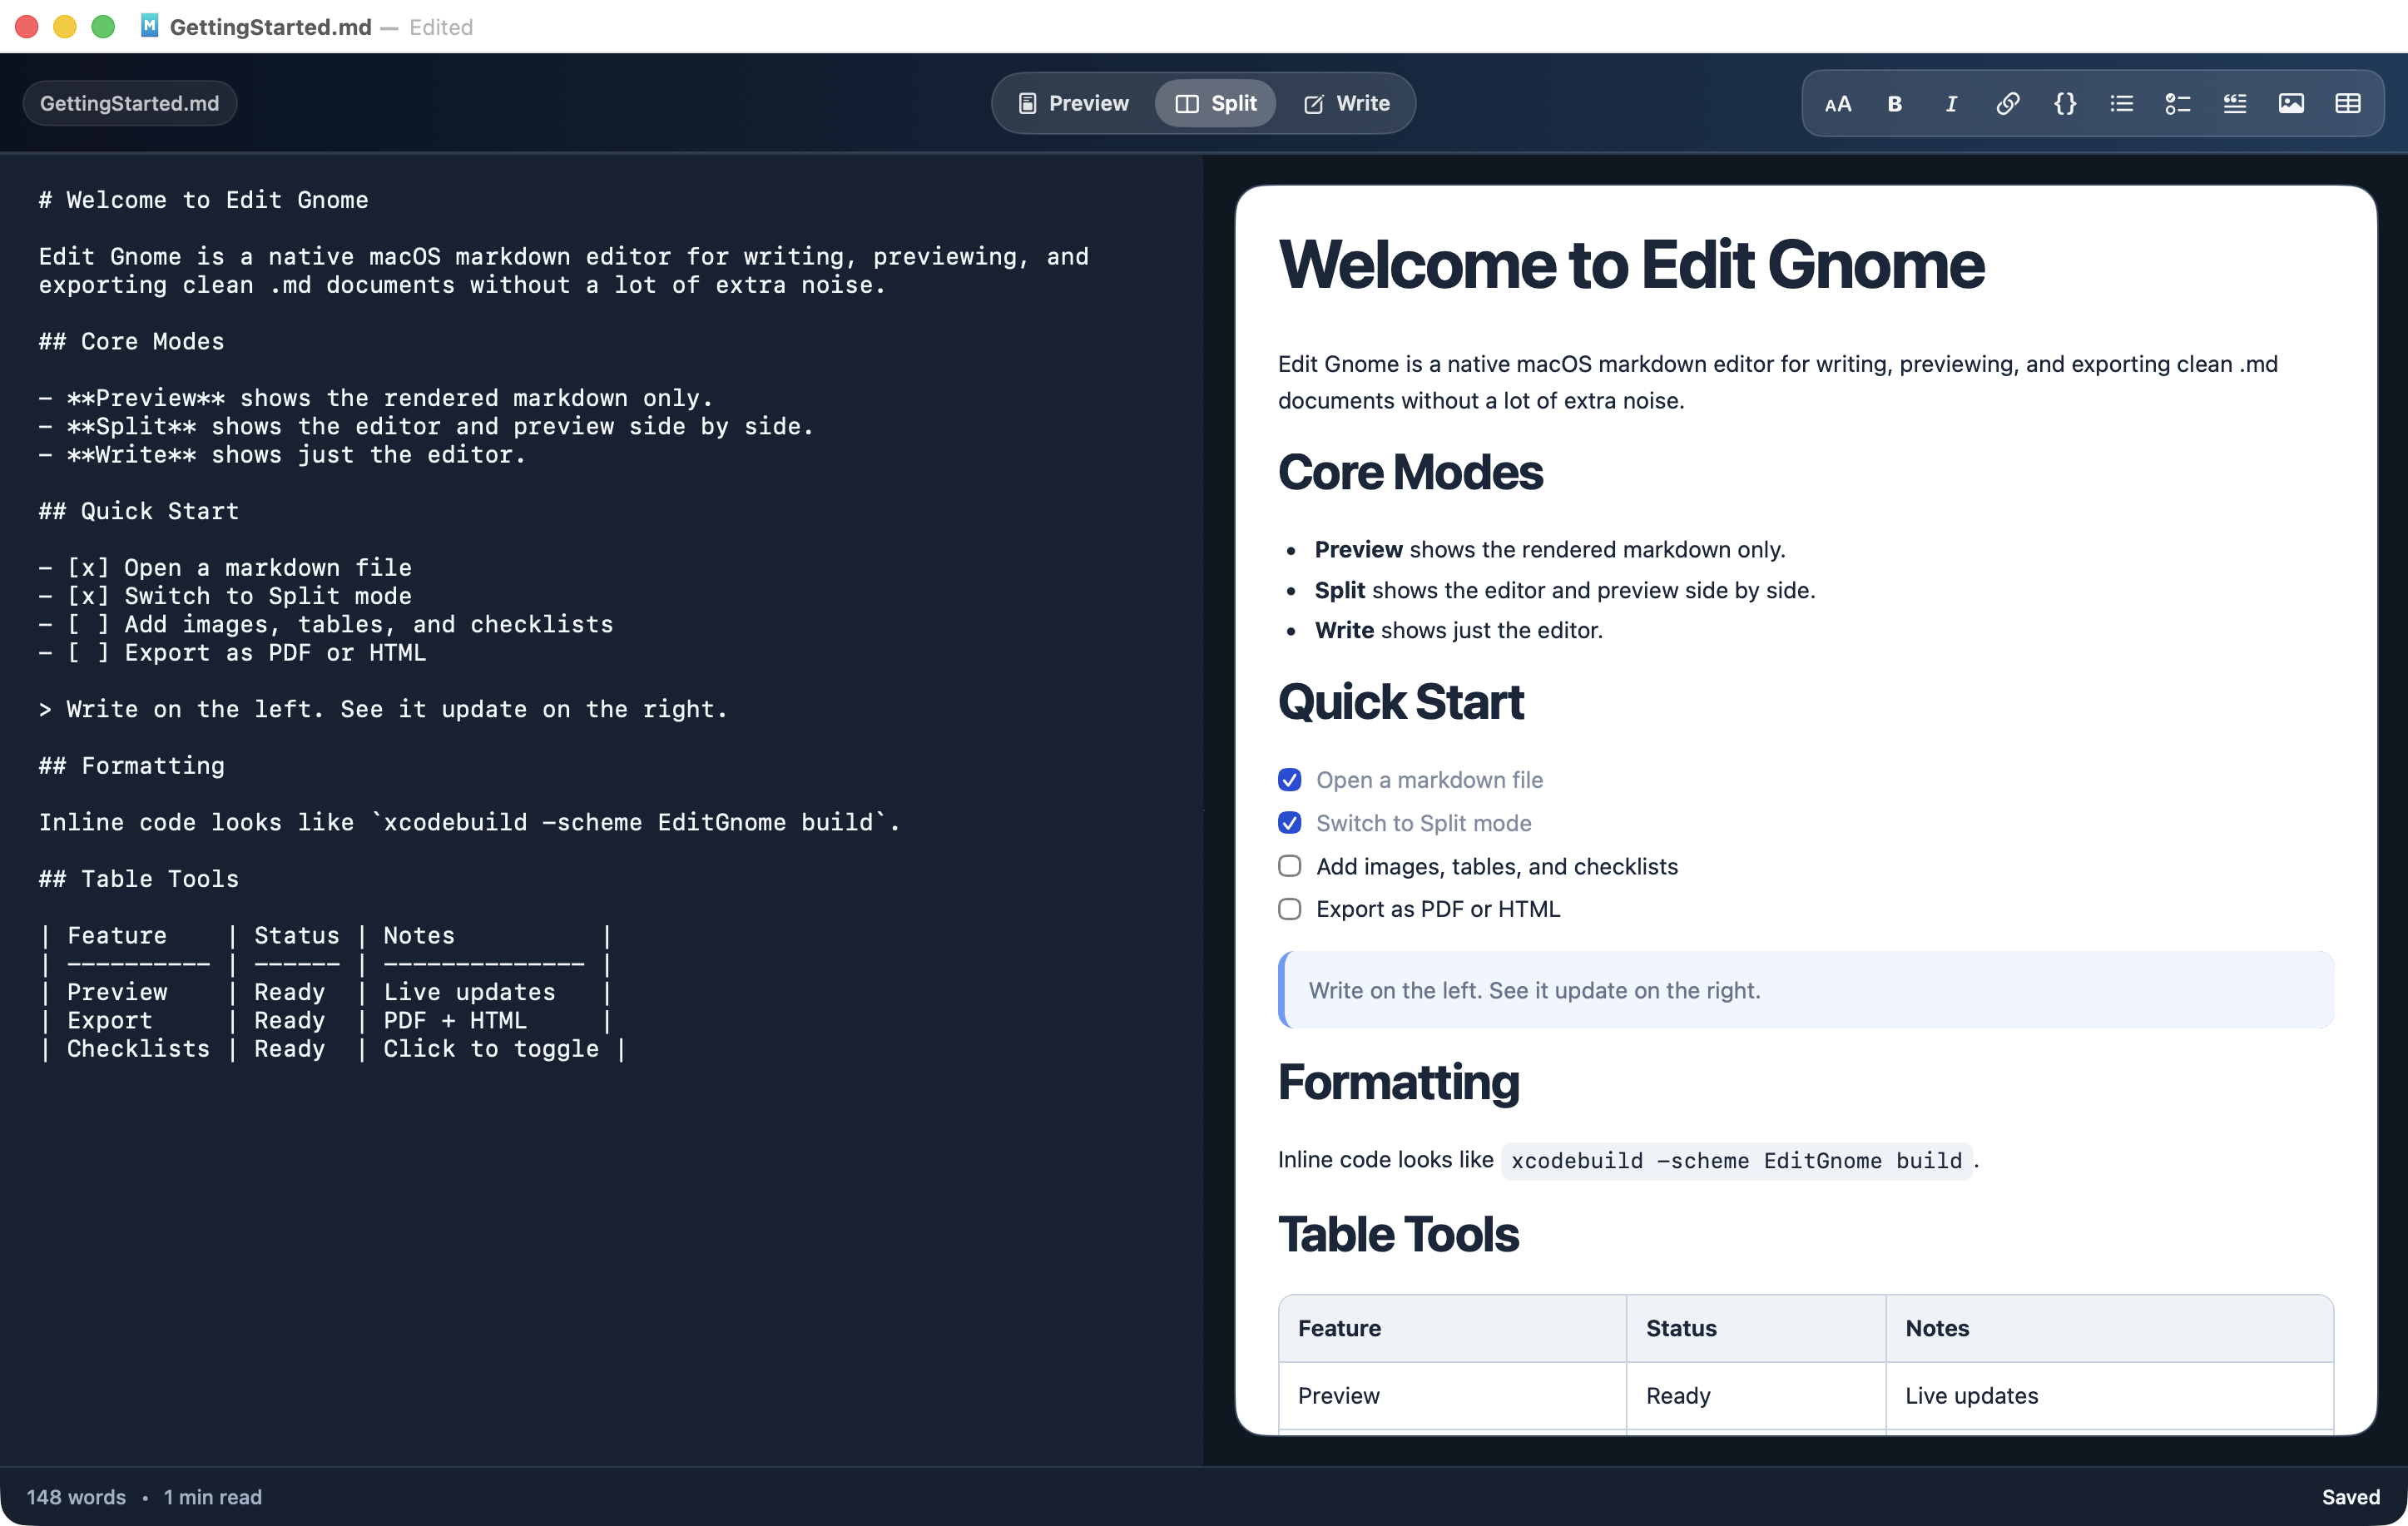Click the blockquote source line in editor
This screenshot has height=1526, width=2408.
coord(383,709)
